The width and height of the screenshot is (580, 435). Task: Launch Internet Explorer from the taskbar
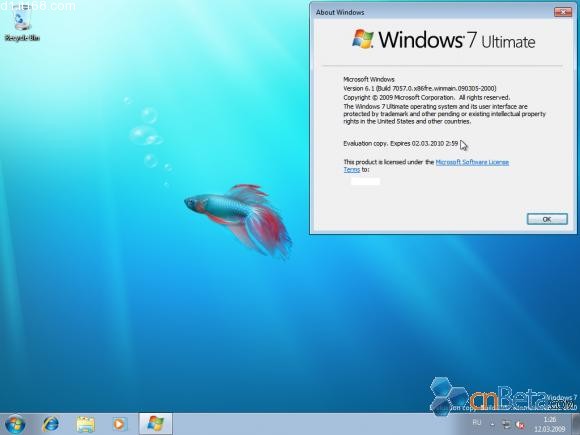coord(51,424)
